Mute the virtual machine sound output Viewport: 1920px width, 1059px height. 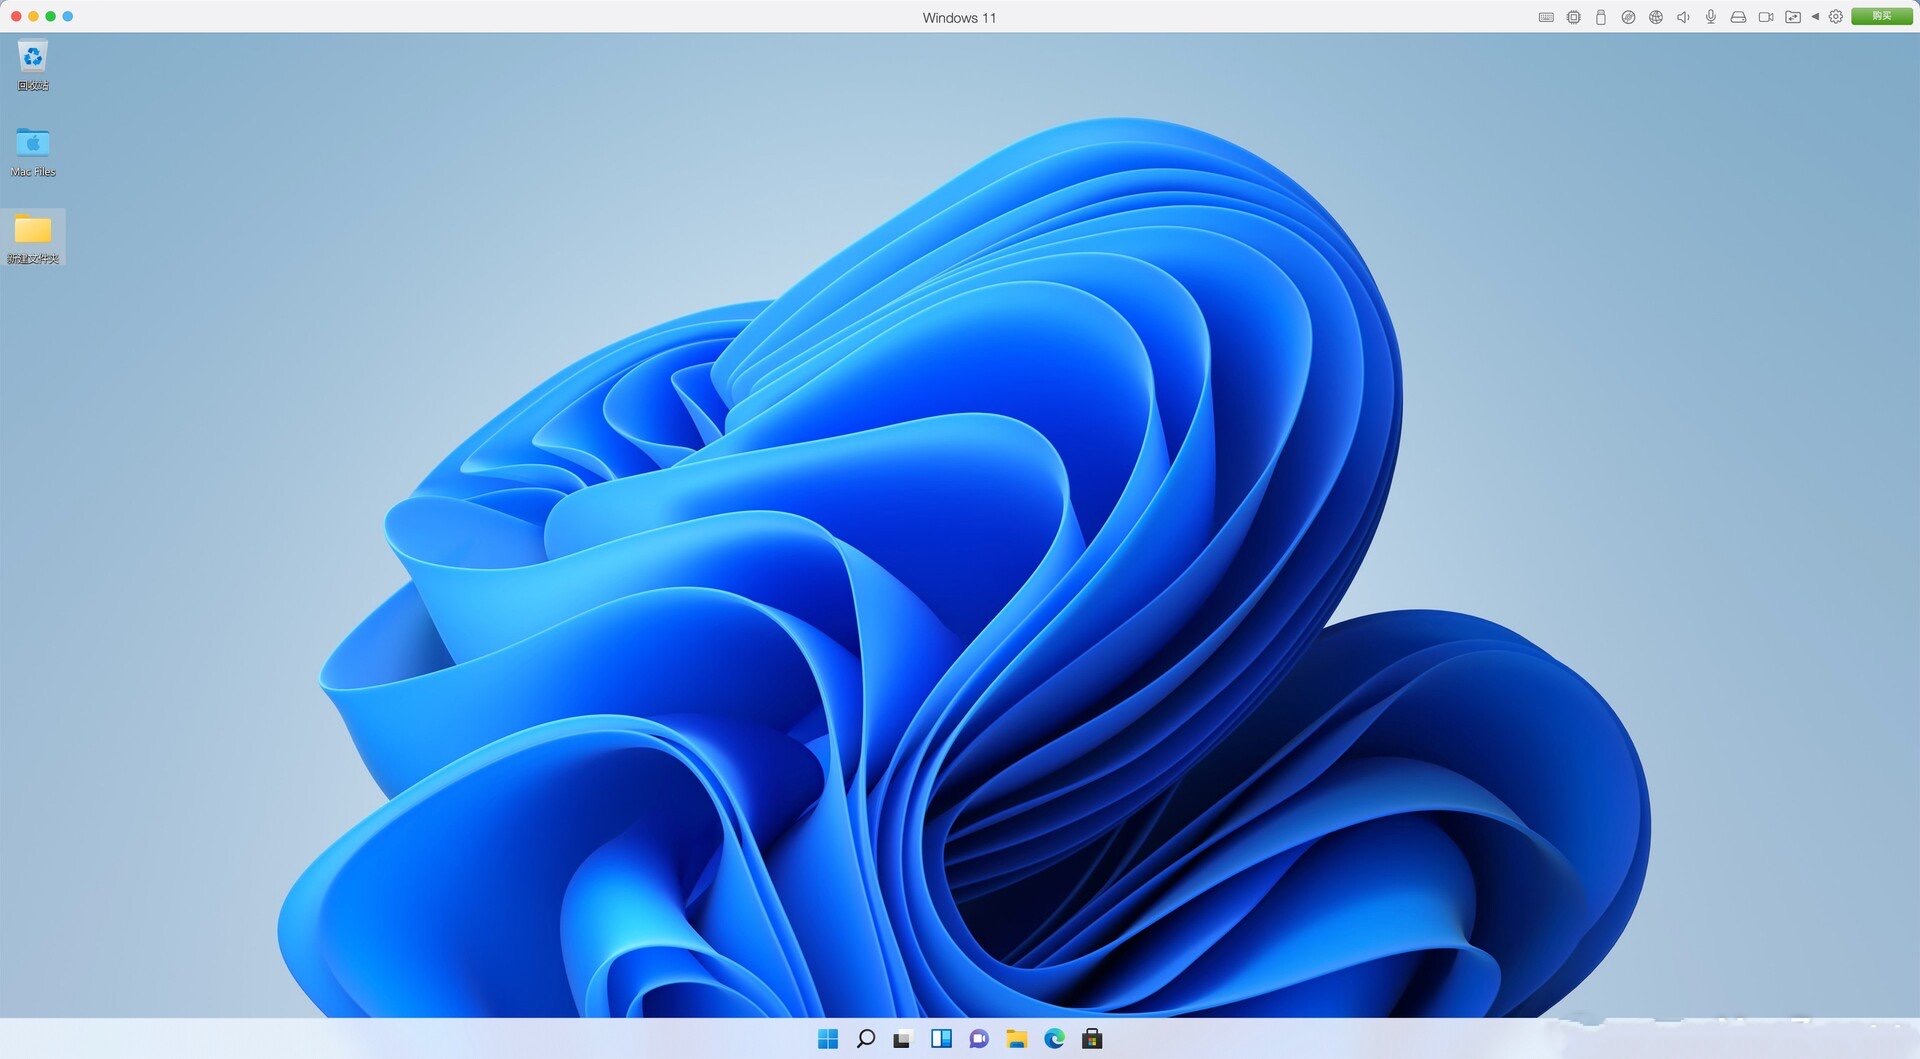click(x=1683, y=17)
